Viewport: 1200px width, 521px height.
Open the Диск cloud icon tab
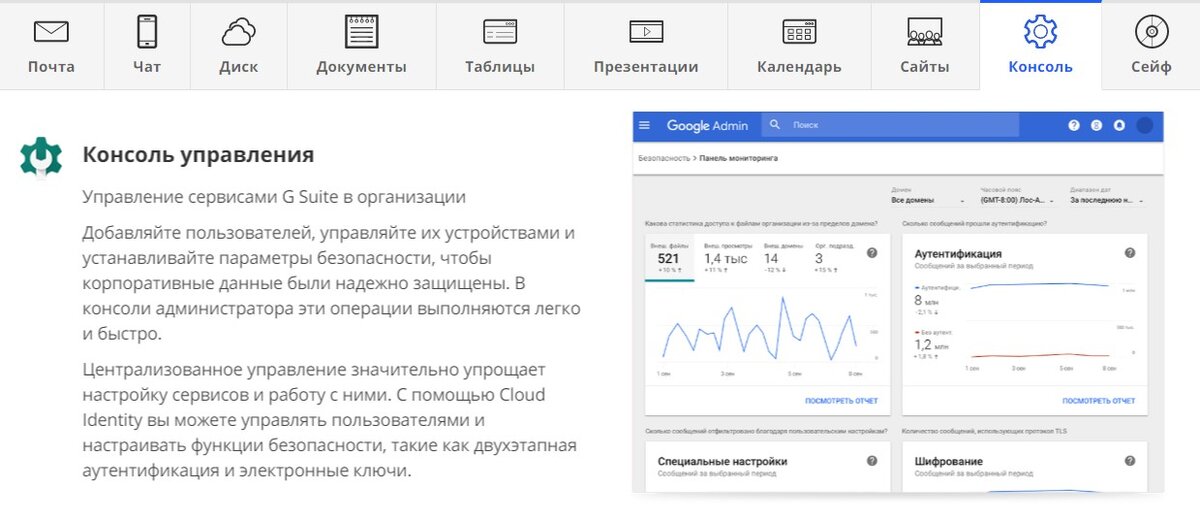click(x=239, y=46)
